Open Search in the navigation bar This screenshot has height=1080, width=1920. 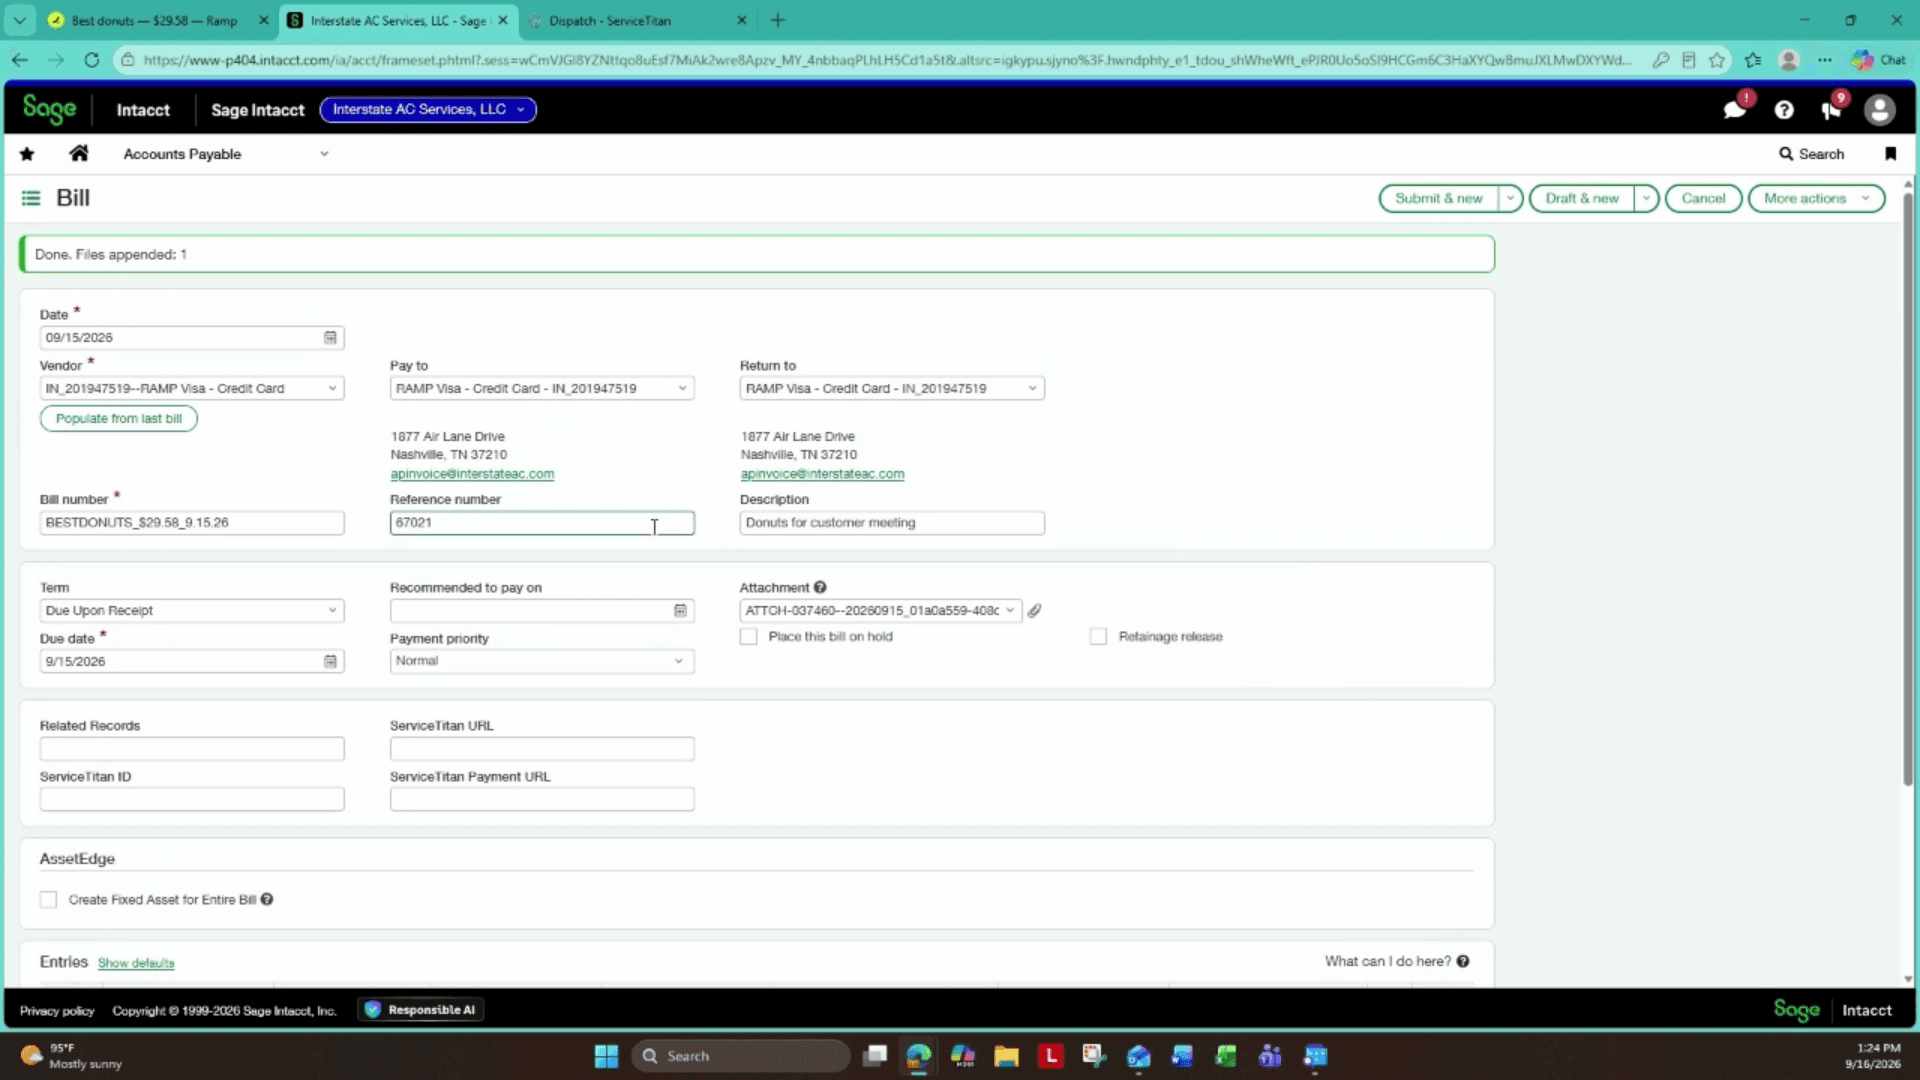tap(1811, 154)
